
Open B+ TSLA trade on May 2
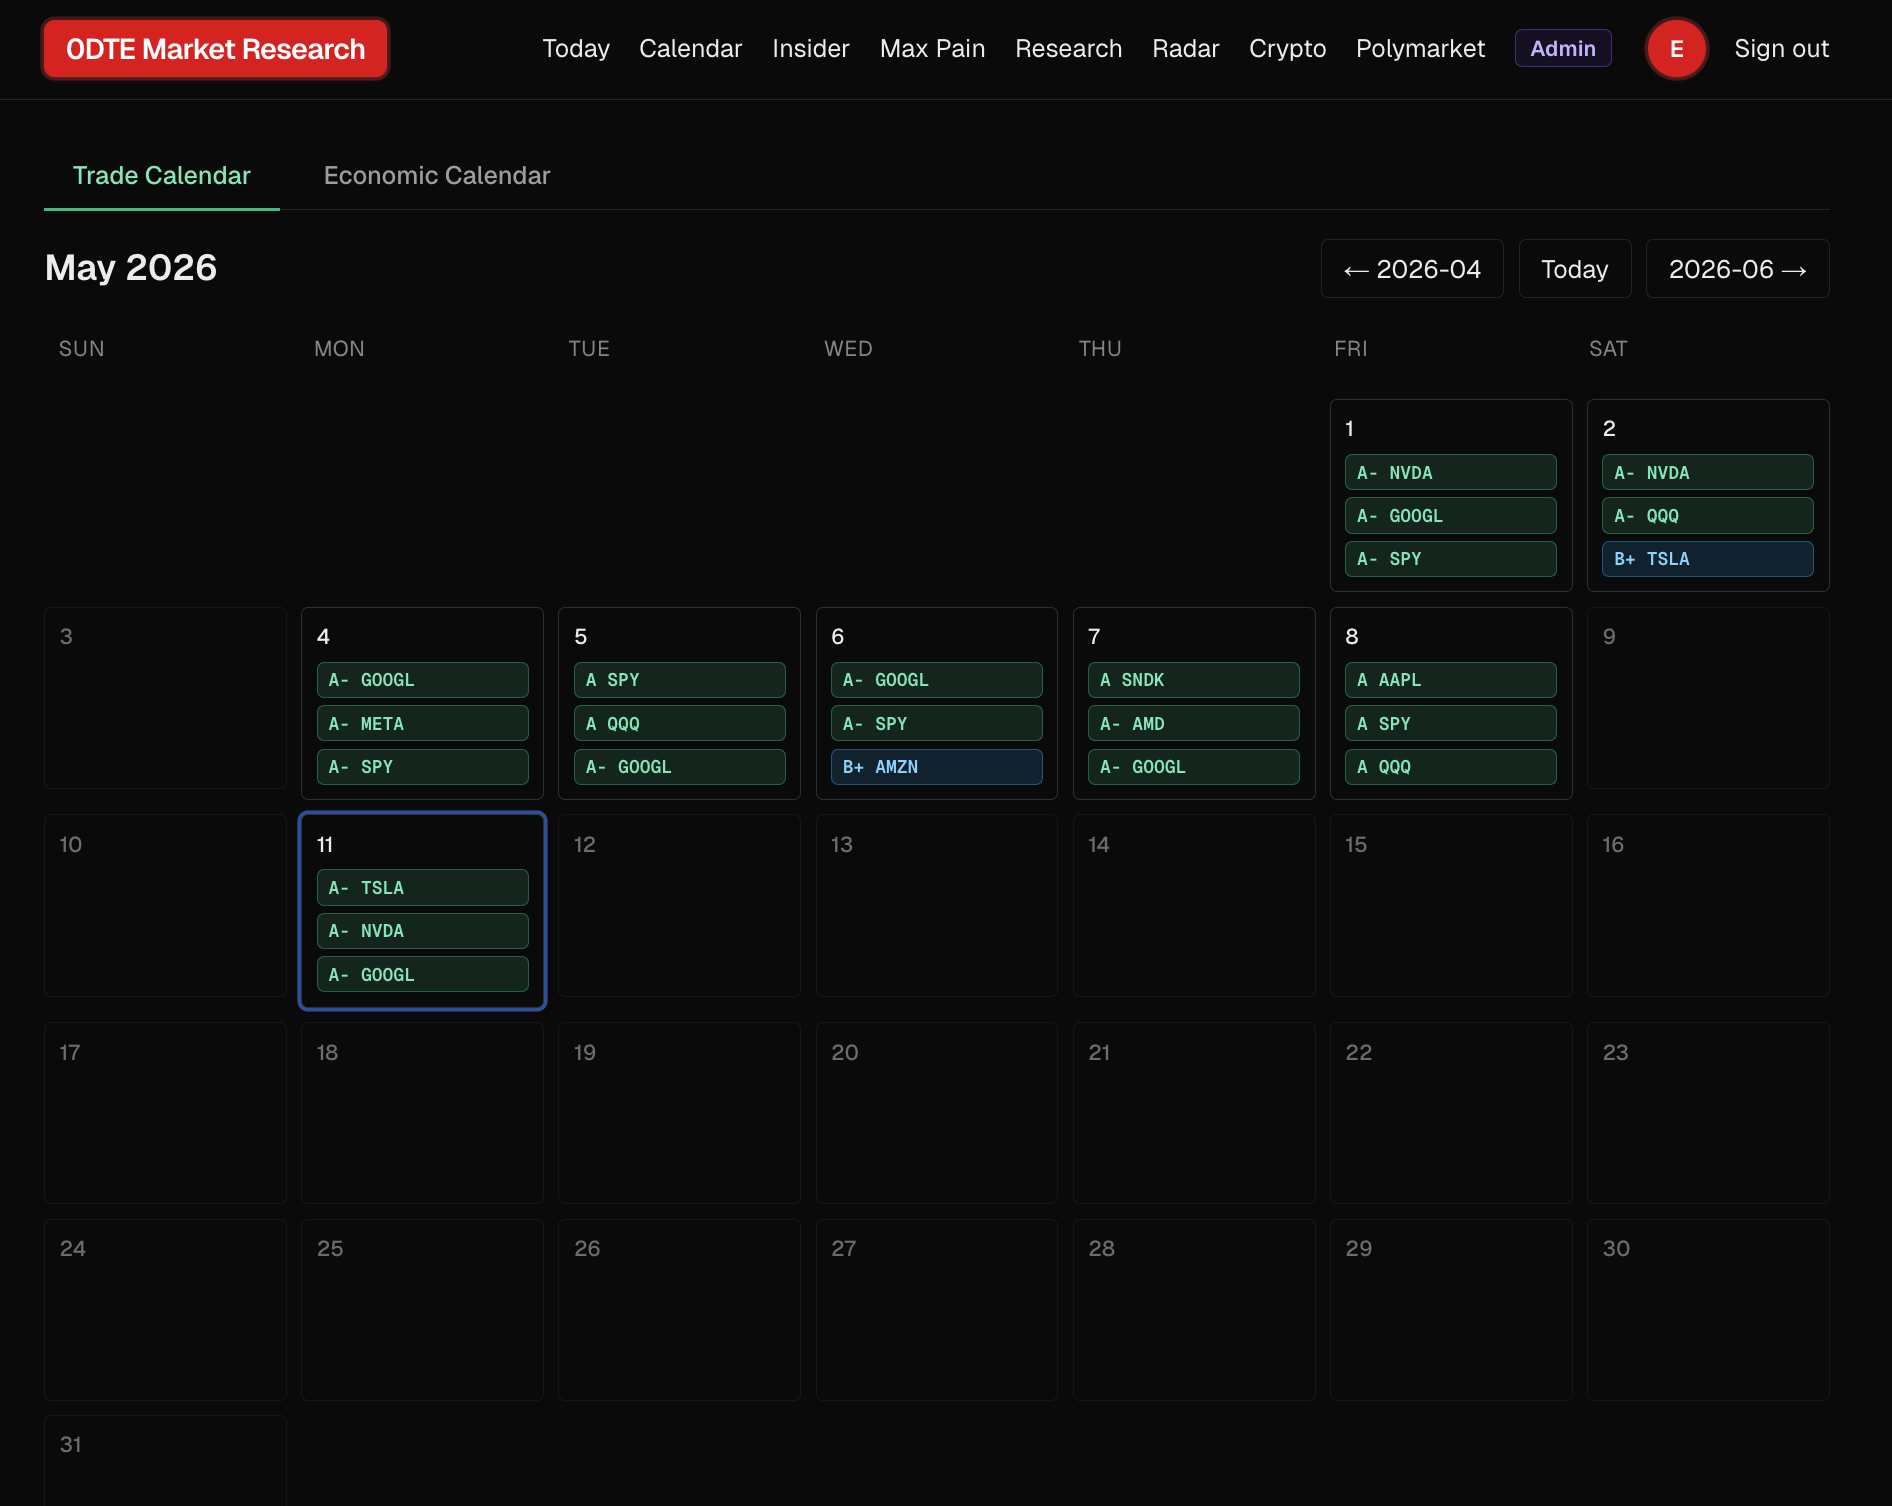(1708, 559)
